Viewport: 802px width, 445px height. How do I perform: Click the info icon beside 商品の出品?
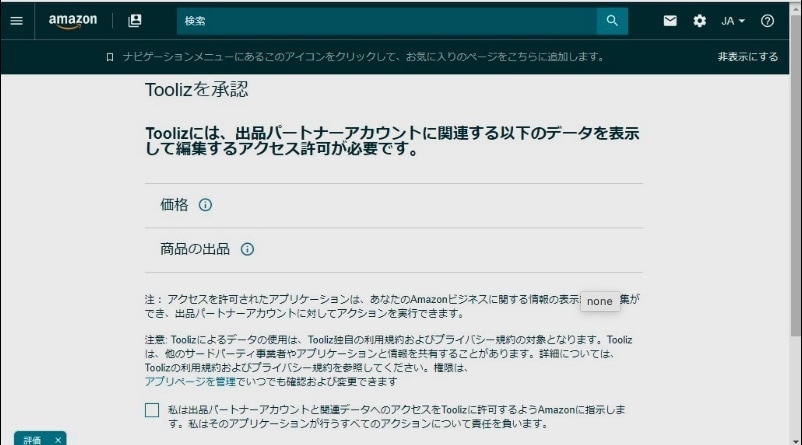247,249
